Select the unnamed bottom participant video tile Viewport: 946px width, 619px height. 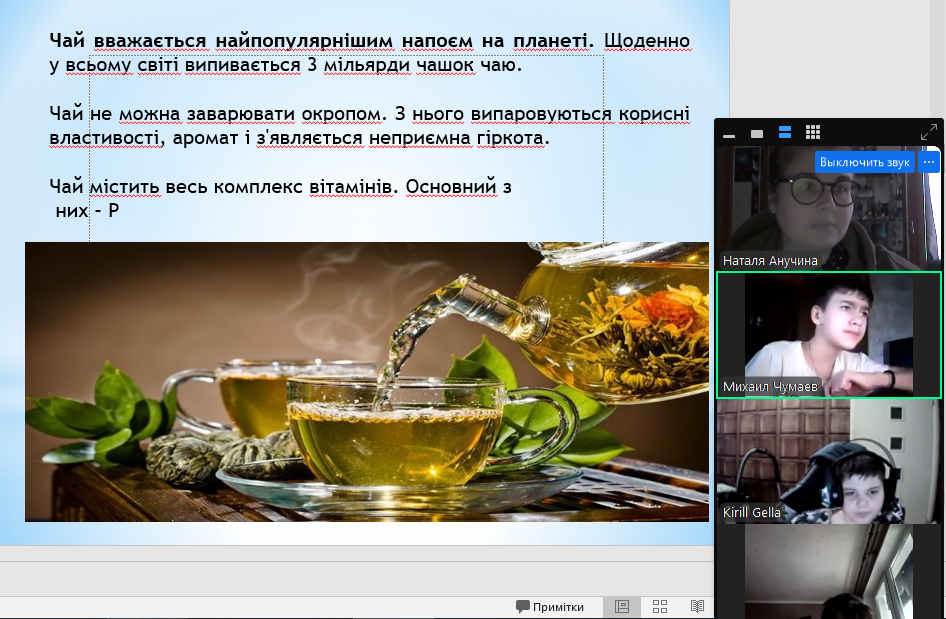(828, 571)
